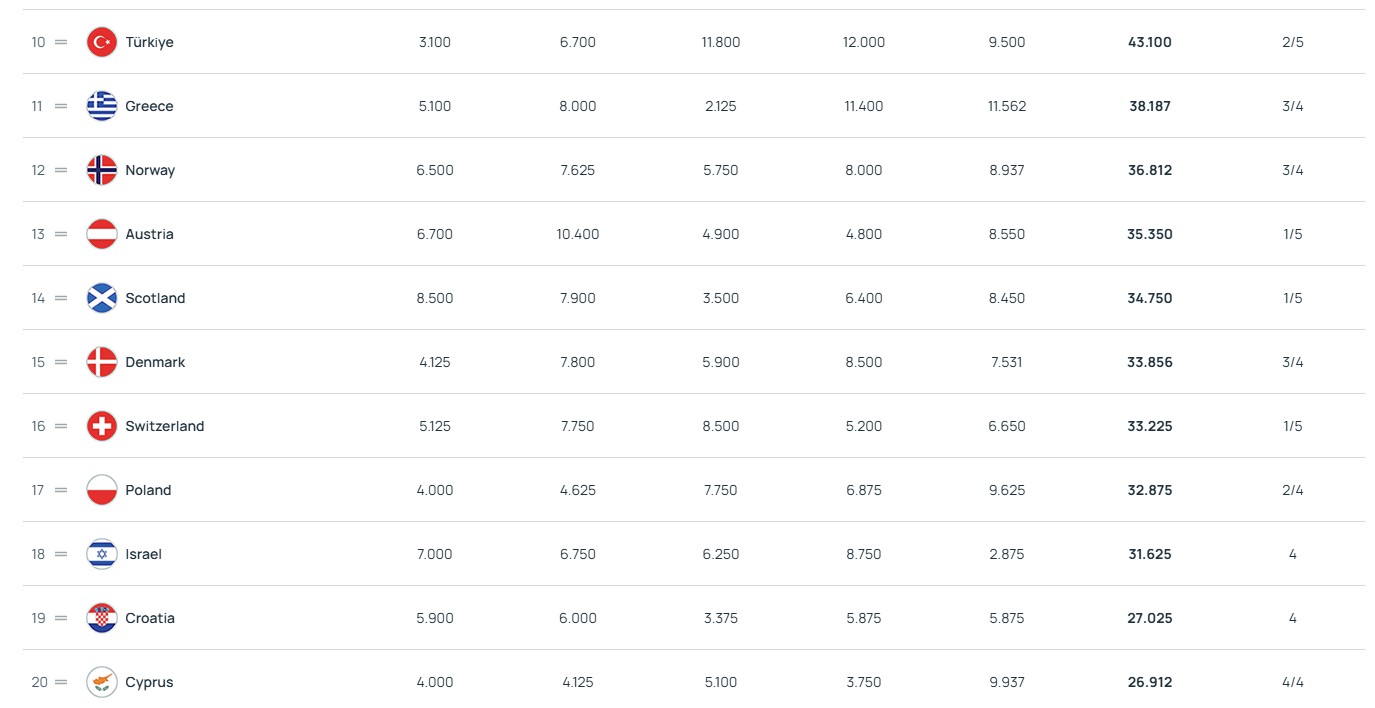
Task: Click the Croatia flag icon
Action: pyautogui.click(x=102, y=618)
